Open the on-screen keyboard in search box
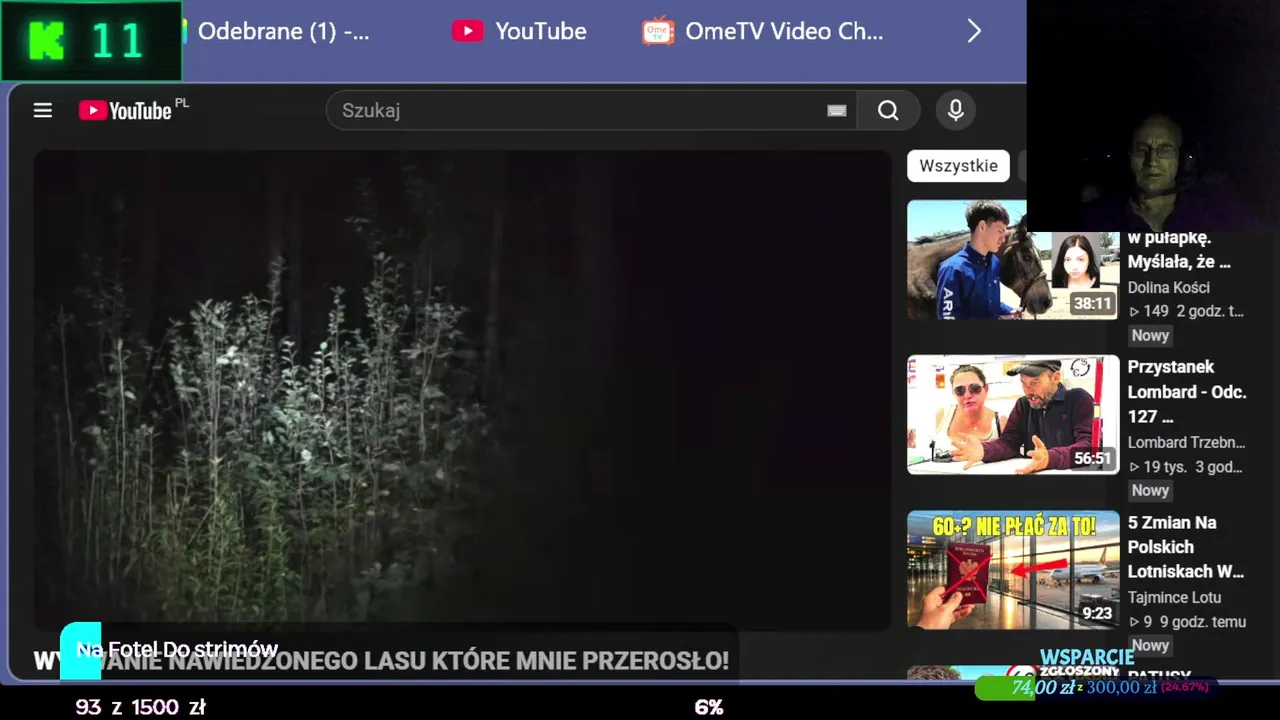 [x=837, y=111]
